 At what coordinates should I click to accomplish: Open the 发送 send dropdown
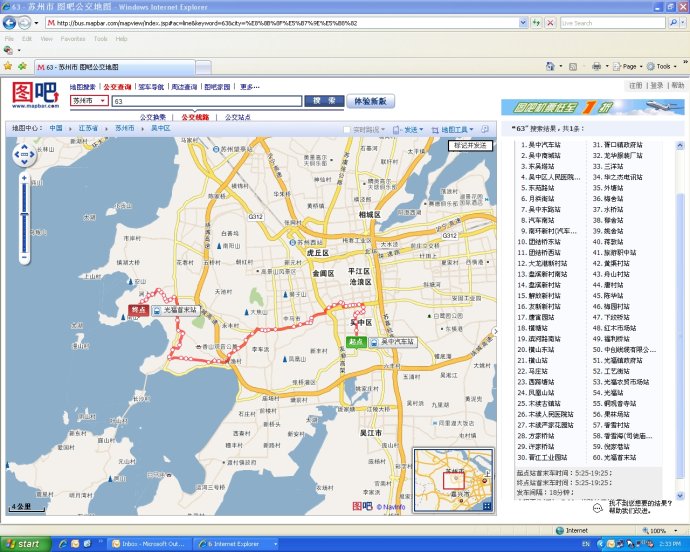tap(413, 129)
